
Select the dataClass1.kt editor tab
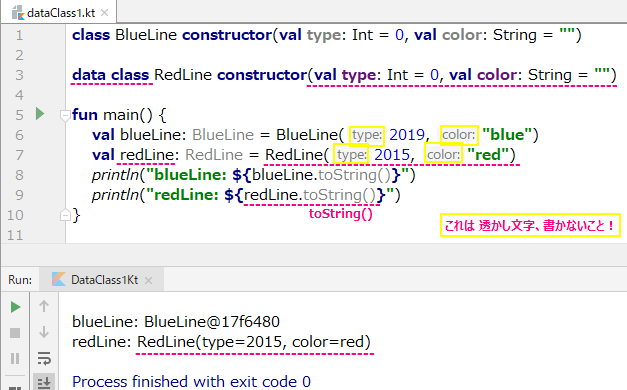pos(59,13)
